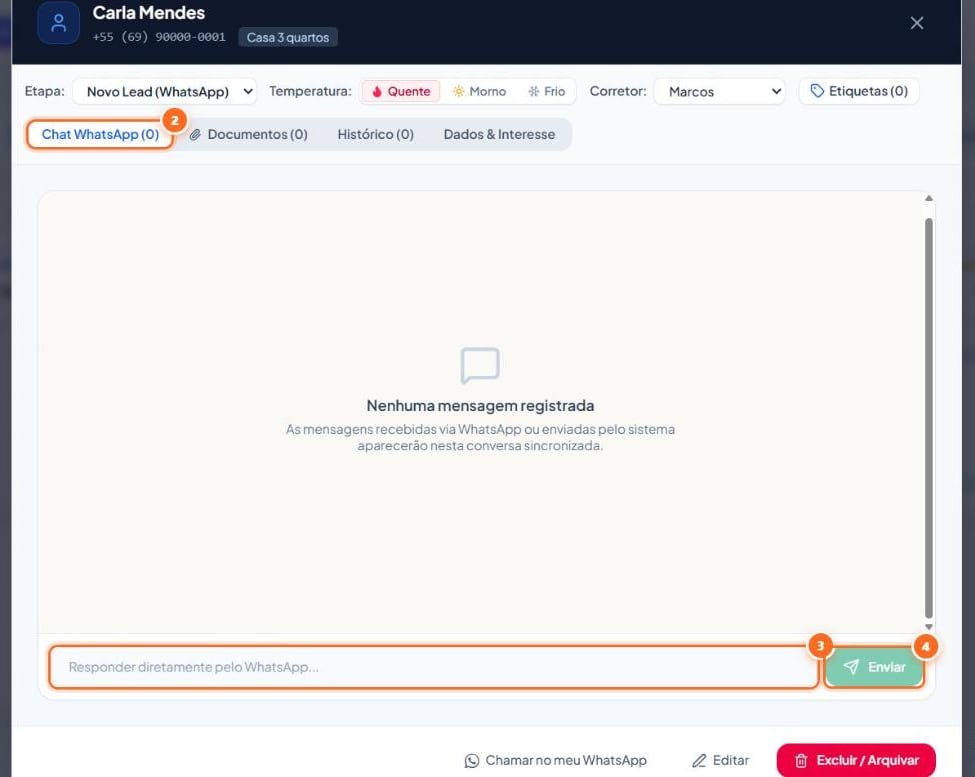
Task: Close the Carla Mendes lead dialog
Action: click(x=917, y=23)
